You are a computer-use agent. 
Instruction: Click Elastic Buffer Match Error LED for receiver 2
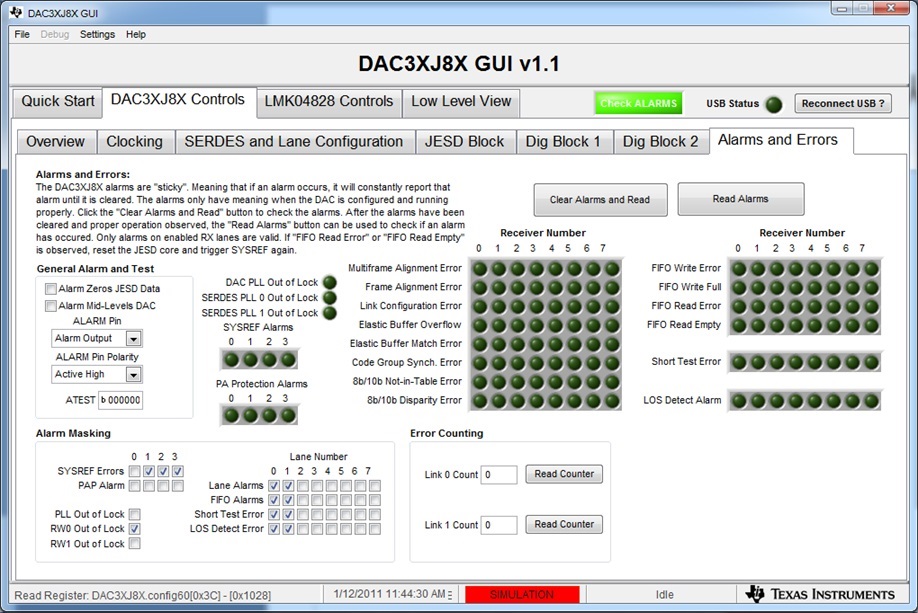tap(518, 344)
